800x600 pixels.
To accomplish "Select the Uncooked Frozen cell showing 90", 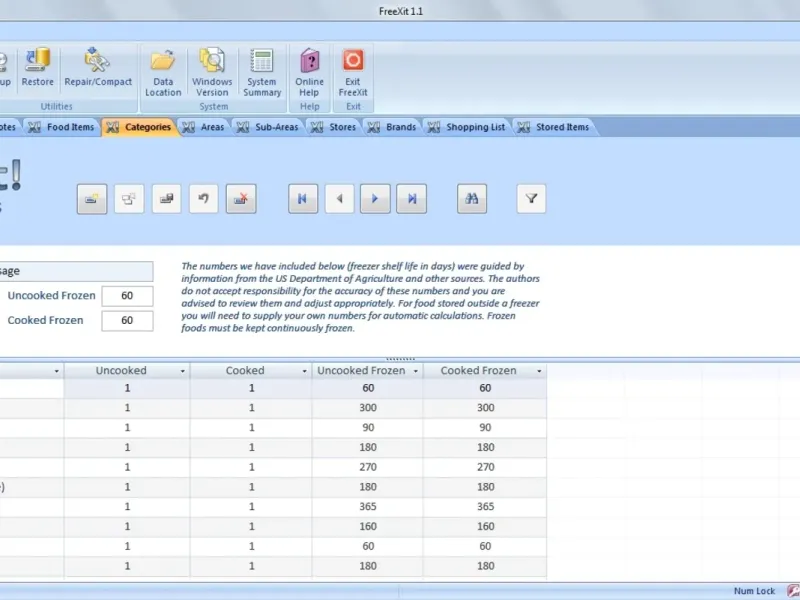I will coord(367,428).
